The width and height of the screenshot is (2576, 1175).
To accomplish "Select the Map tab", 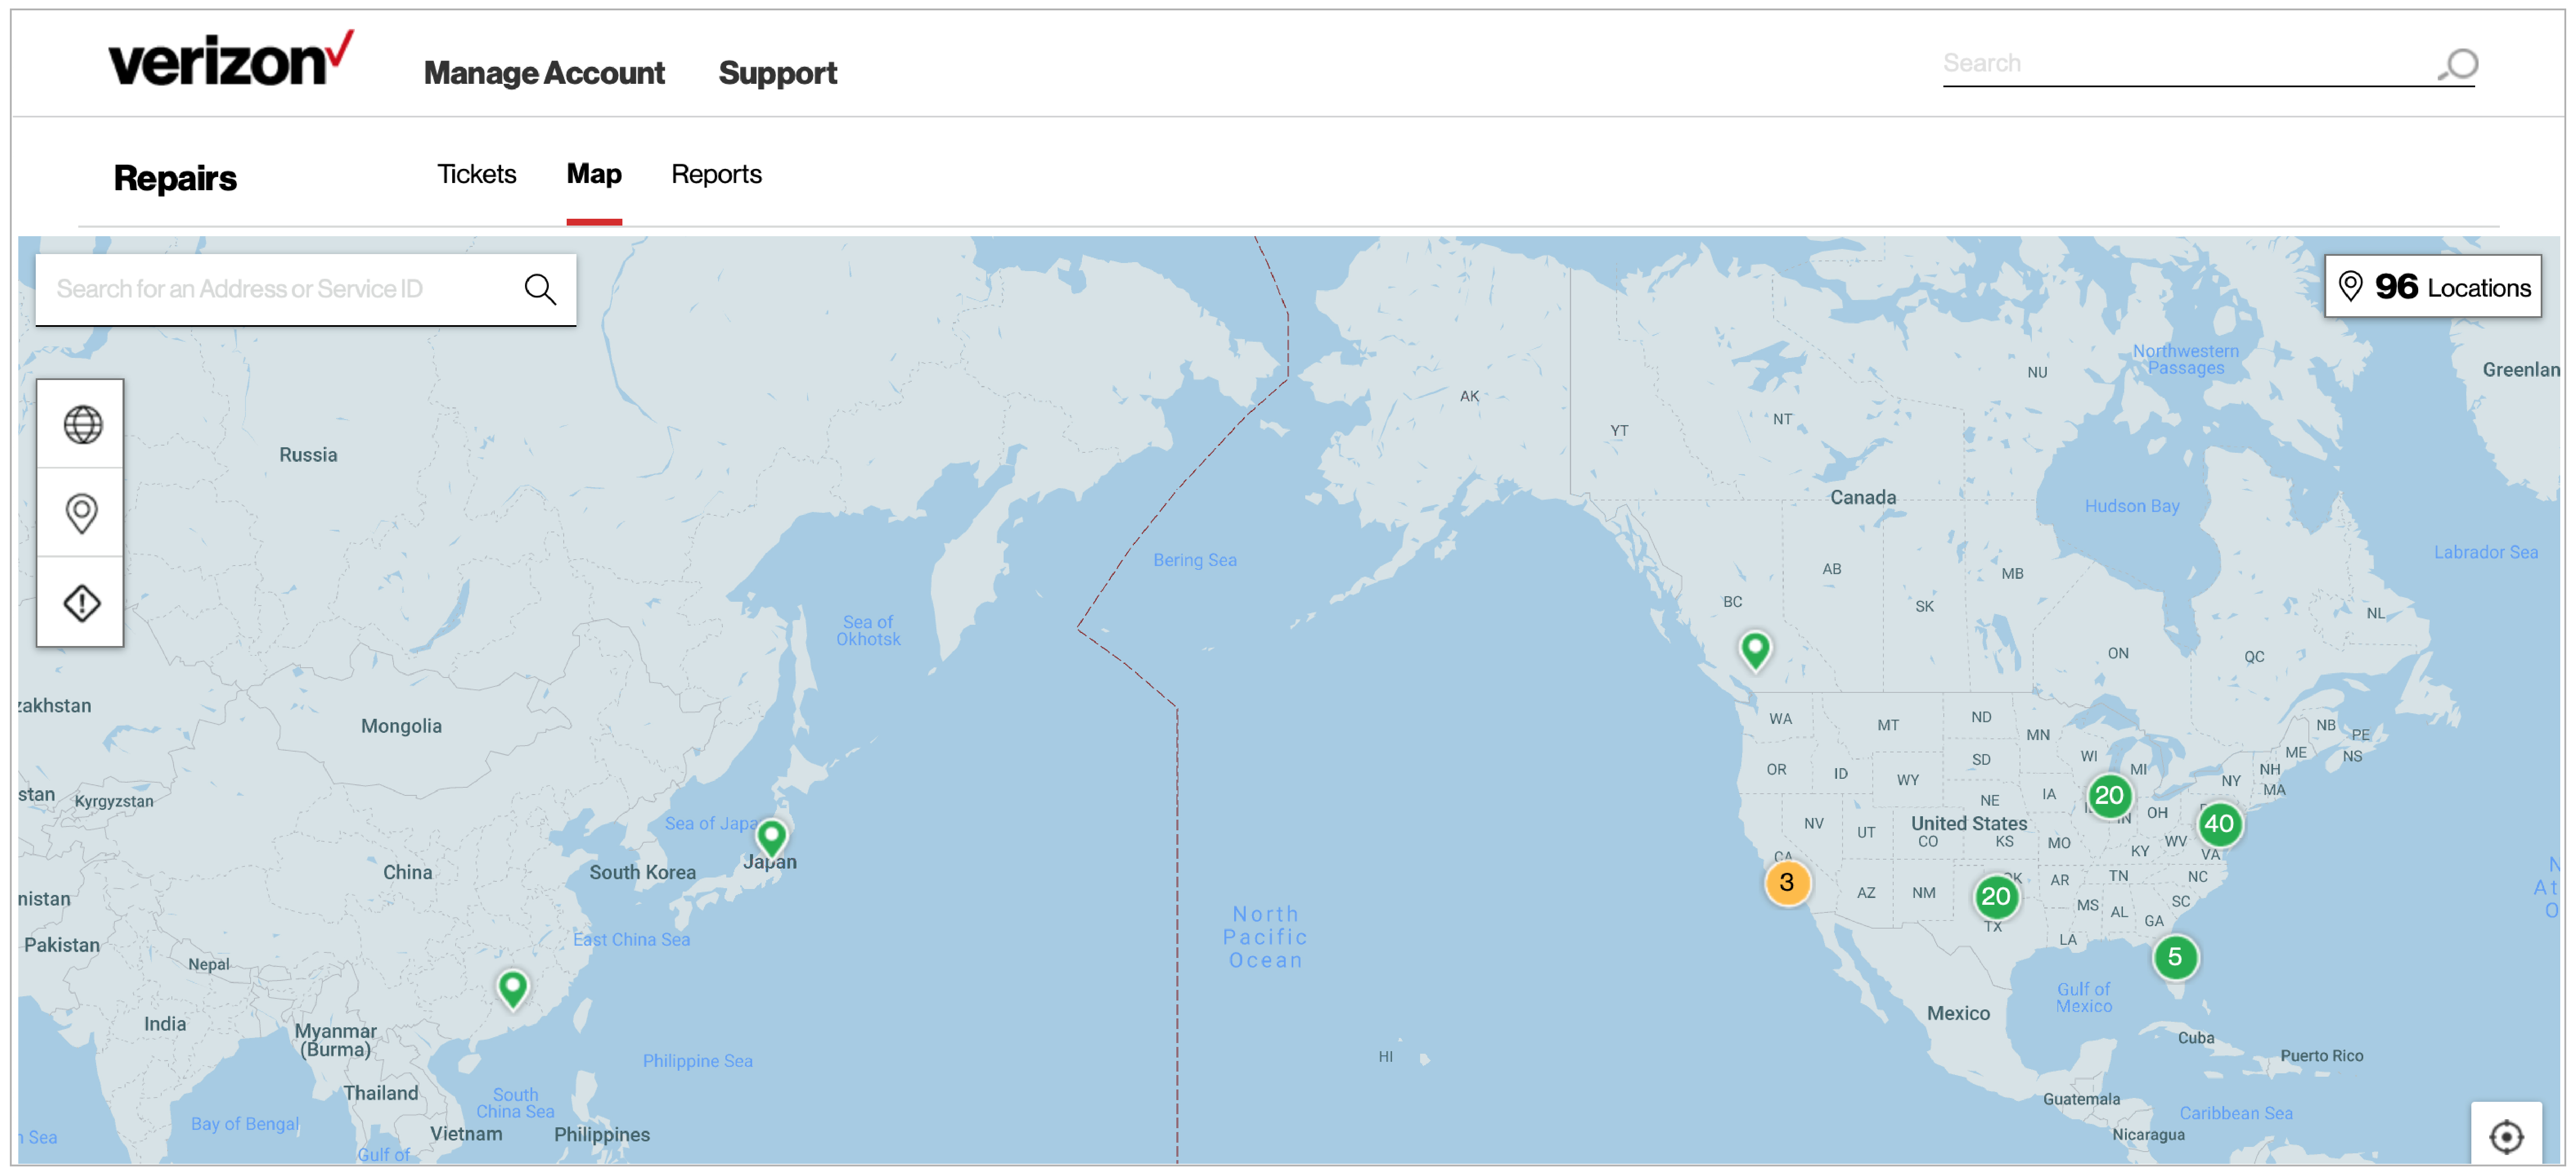I will point(594,174).
